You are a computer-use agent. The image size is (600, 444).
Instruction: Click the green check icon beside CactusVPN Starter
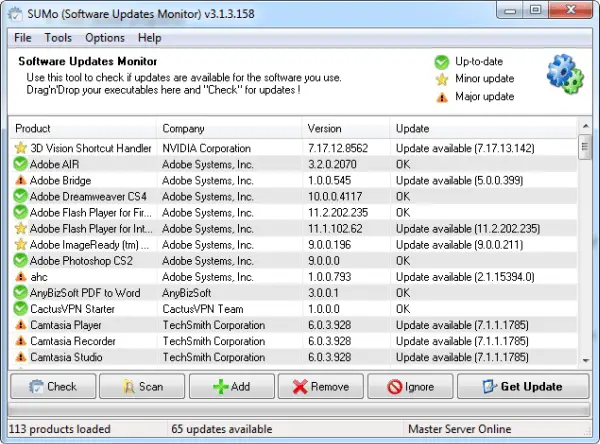[x=20, y=309]
